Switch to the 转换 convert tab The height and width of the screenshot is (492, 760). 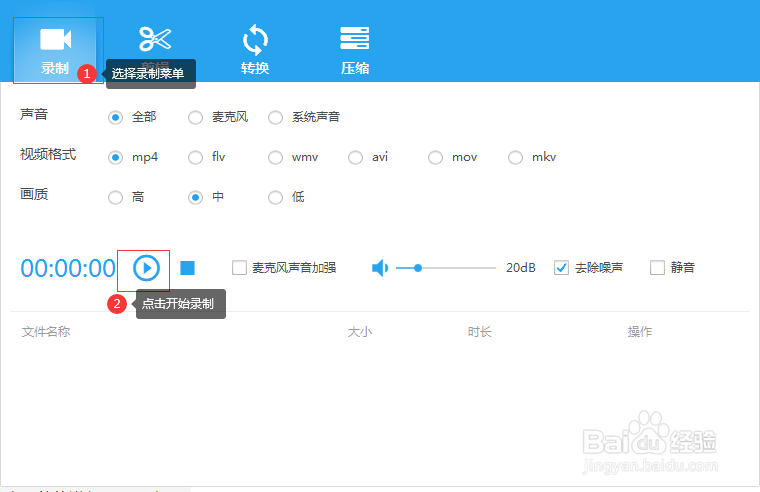[255, 50]
